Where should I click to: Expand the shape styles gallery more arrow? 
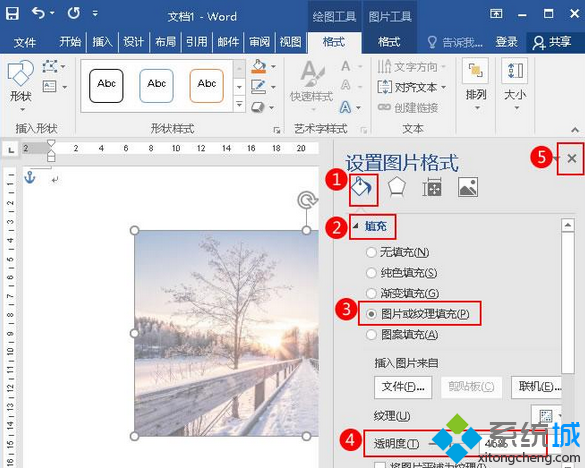240,103
